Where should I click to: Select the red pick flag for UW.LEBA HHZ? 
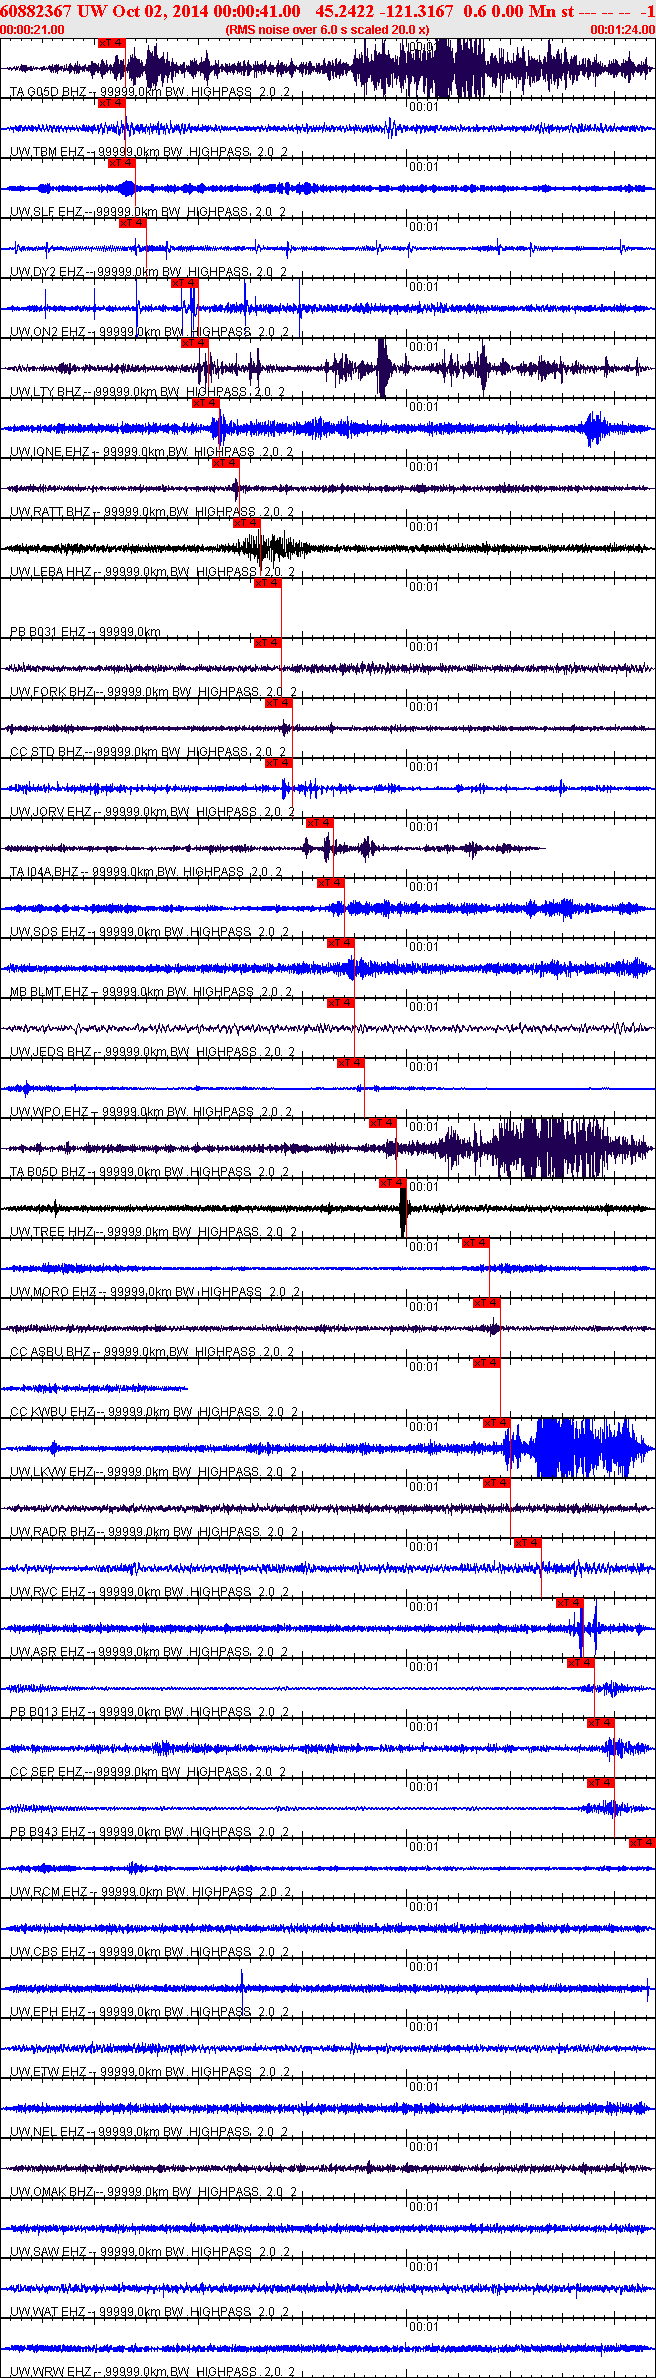[x=247, y=523]
